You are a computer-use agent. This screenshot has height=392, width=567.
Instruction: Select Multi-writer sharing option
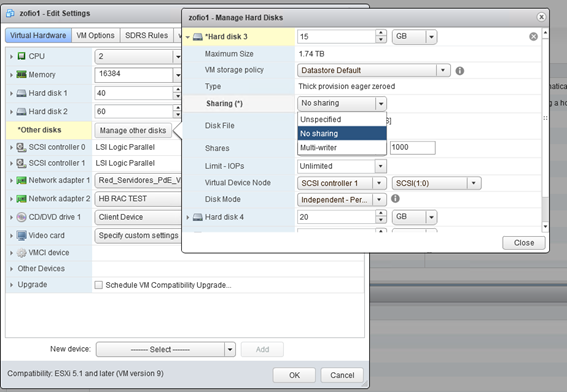342,148
